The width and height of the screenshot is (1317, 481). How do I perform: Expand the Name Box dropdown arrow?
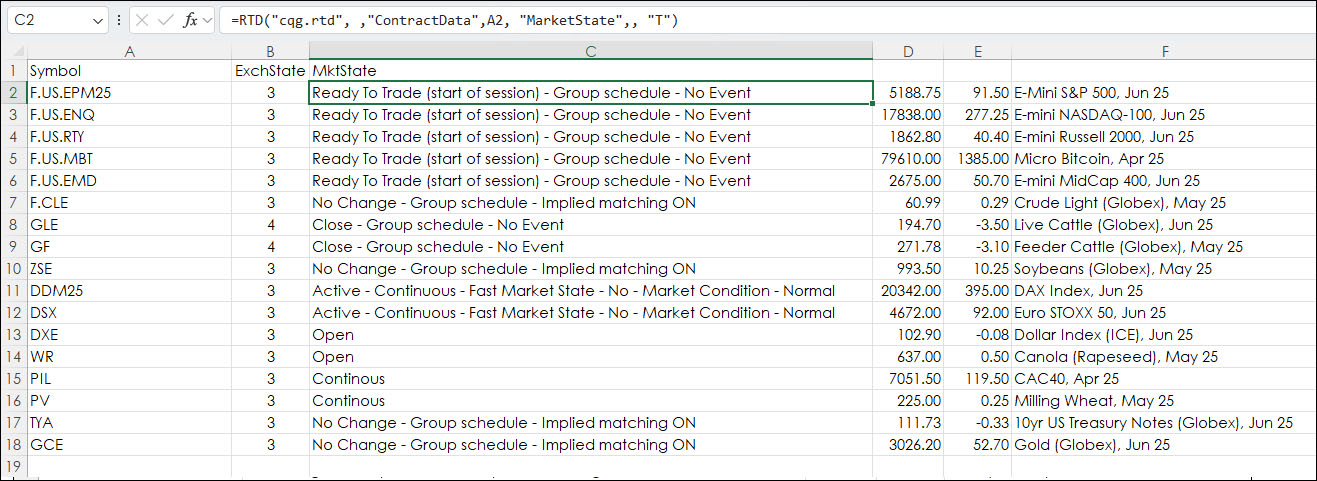pyautogui.click(x=97, y=20)
